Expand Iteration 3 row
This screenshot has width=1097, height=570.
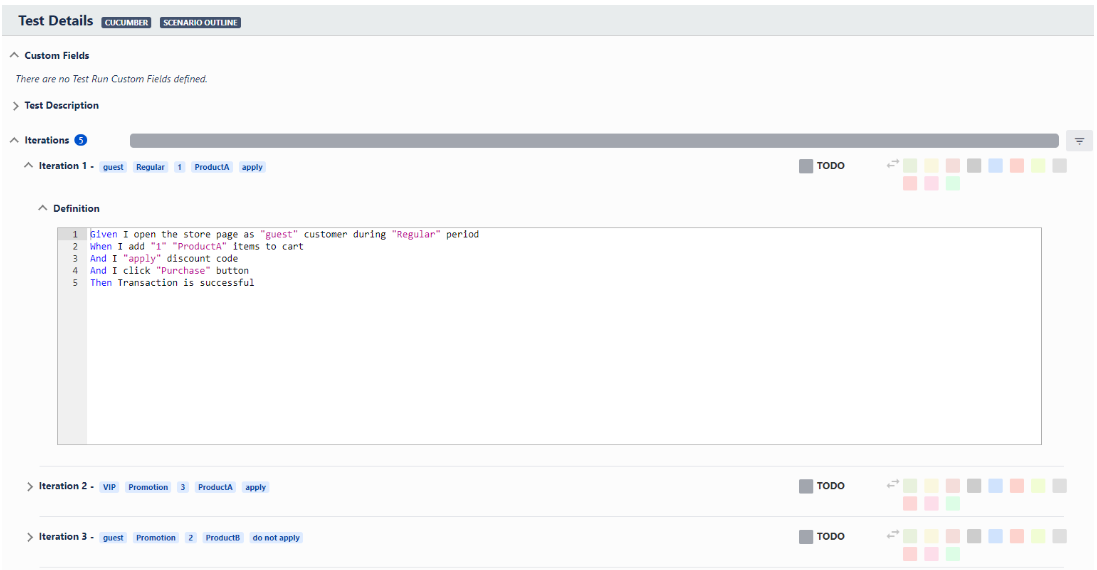(x=29, y=537)
